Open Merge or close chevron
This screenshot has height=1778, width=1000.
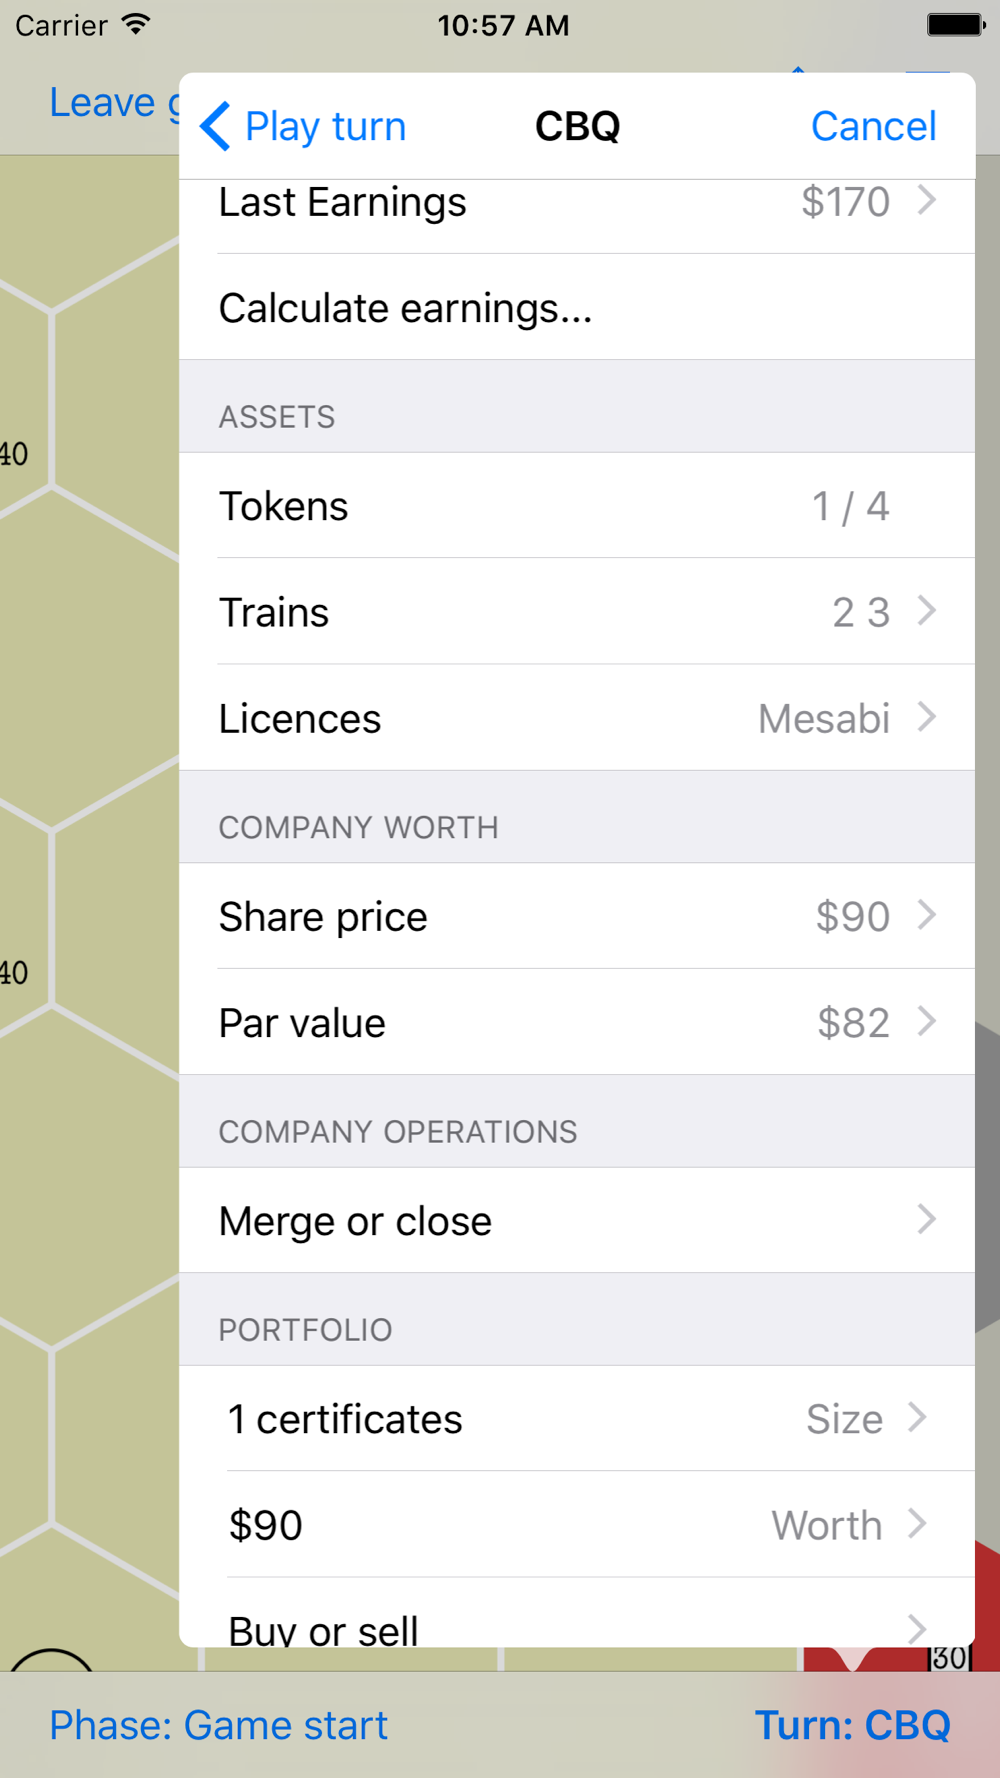[926, 1219]
